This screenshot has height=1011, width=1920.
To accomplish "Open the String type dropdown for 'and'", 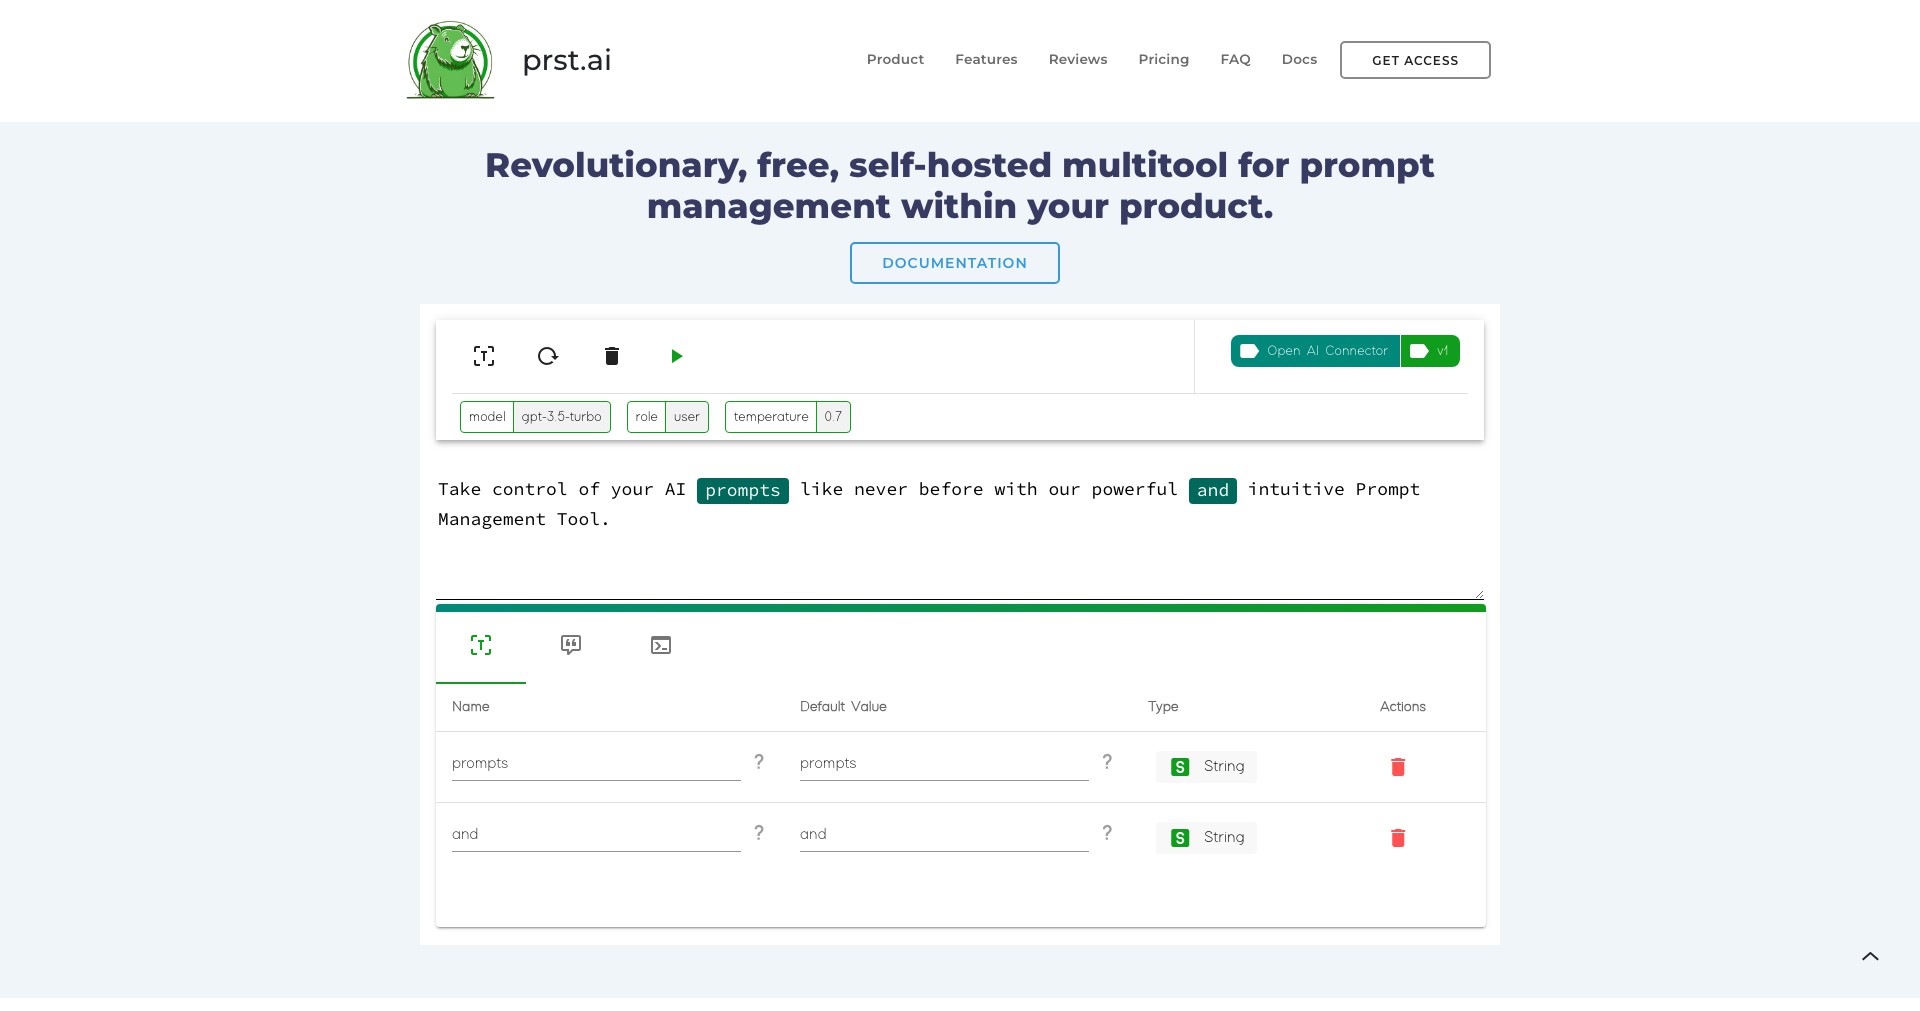I will [1207, 838].
